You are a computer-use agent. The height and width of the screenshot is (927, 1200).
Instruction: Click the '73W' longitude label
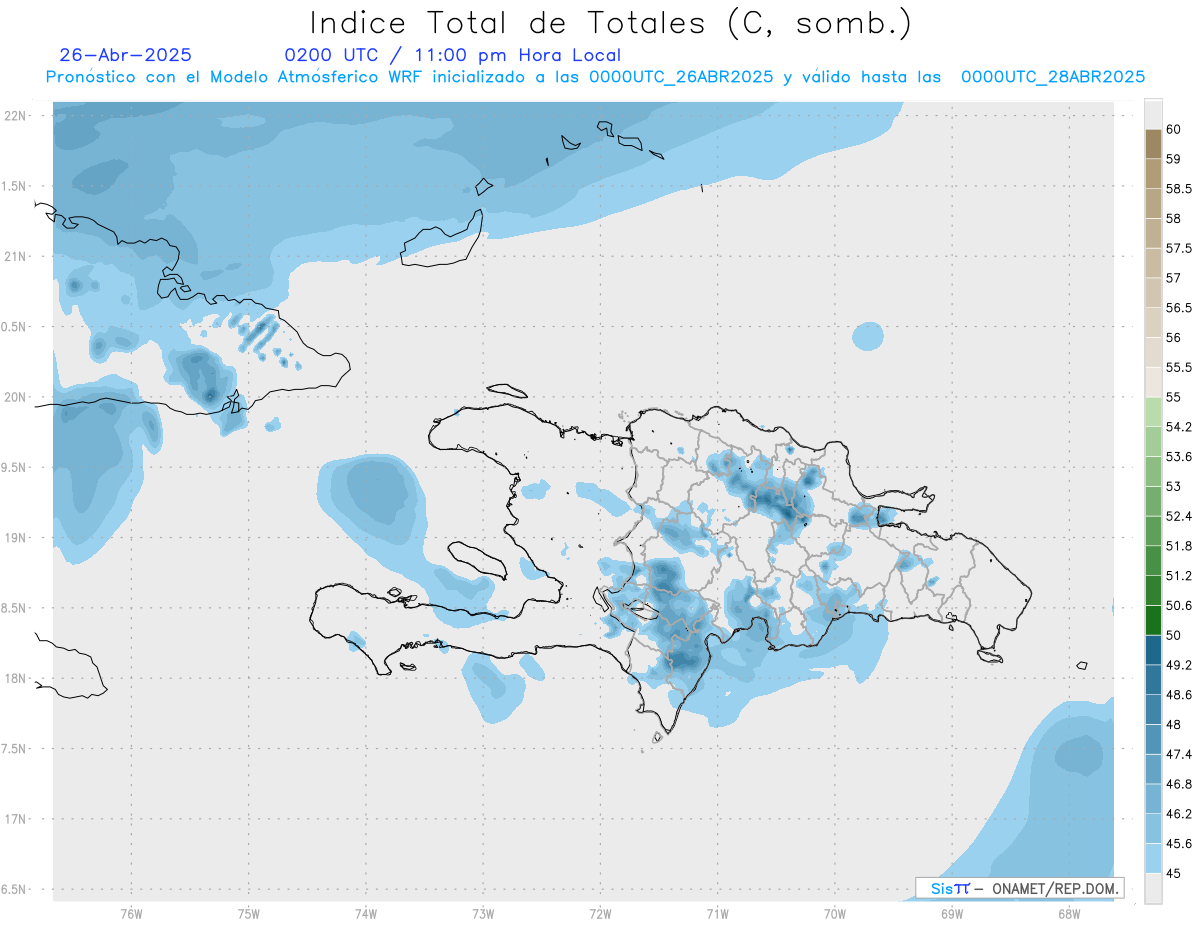(x=483, y=914)
